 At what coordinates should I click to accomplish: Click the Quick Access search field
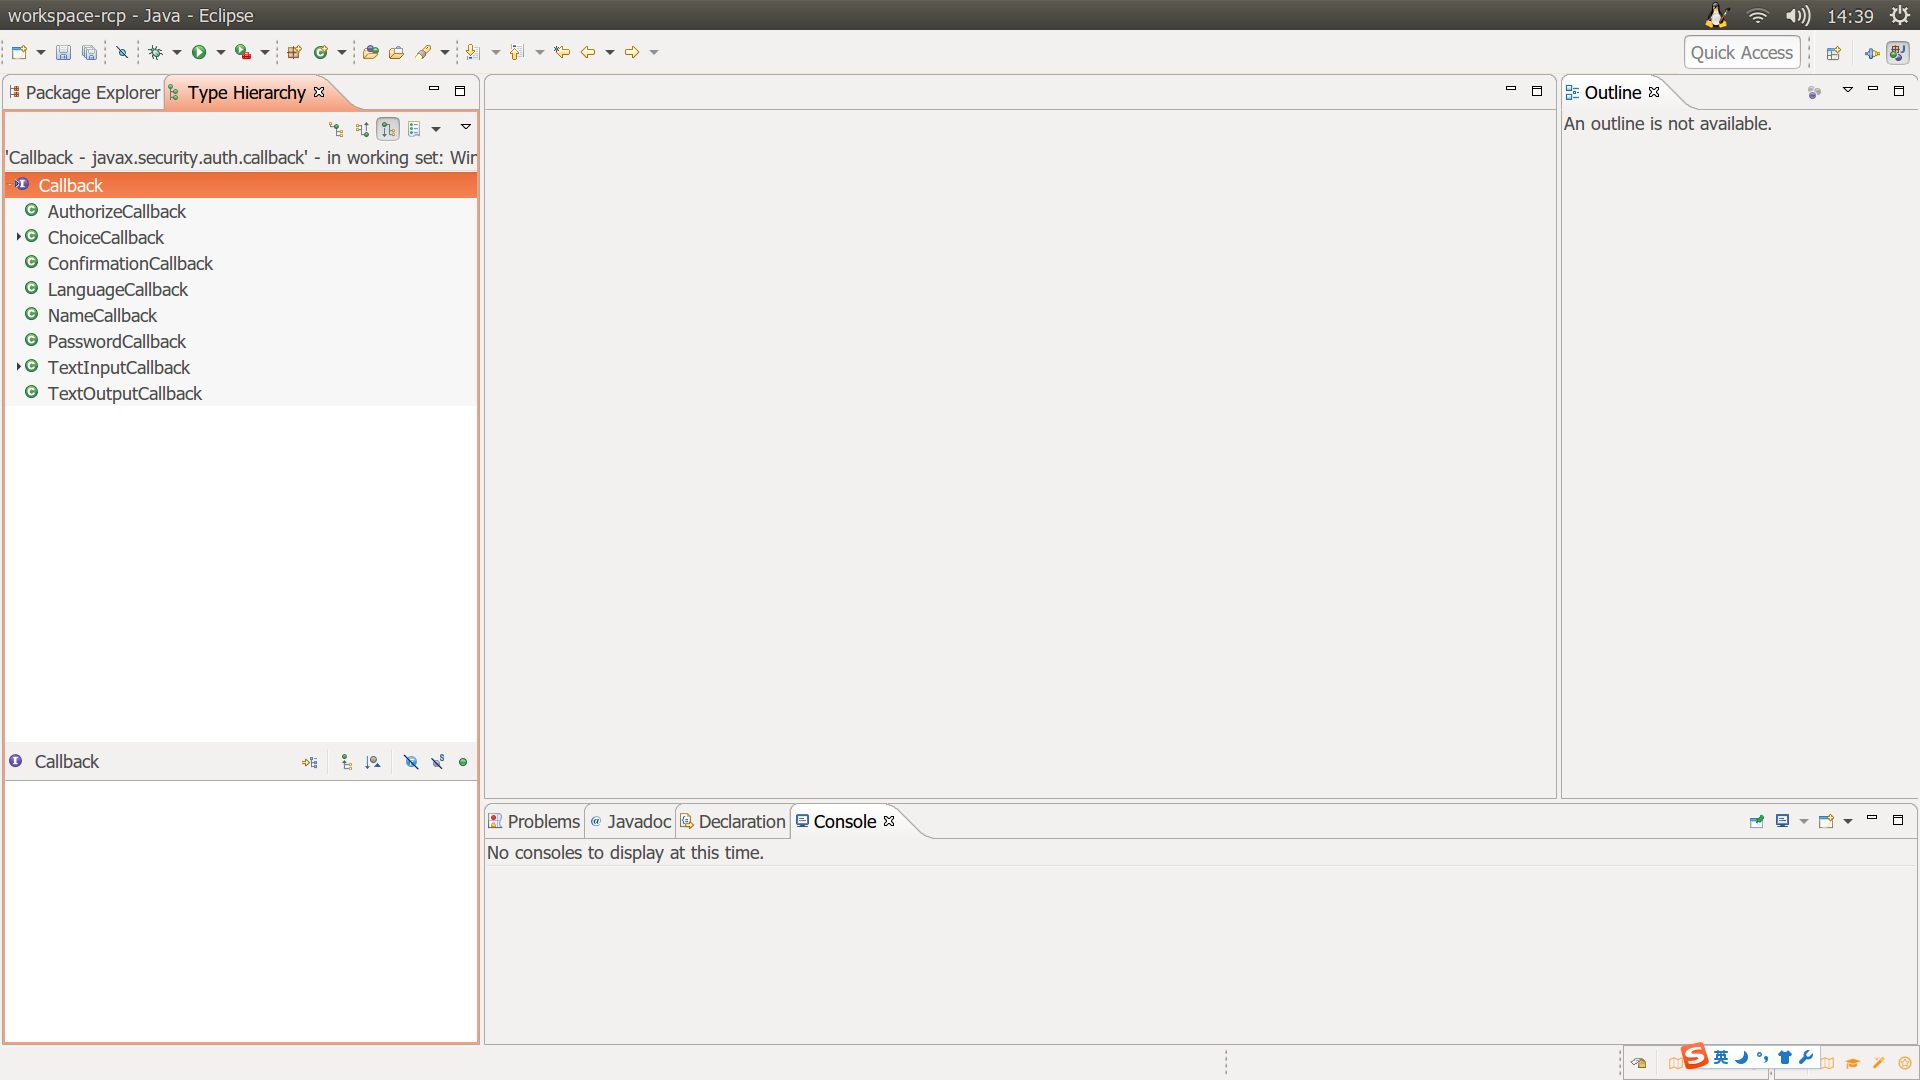[1741, 53]
